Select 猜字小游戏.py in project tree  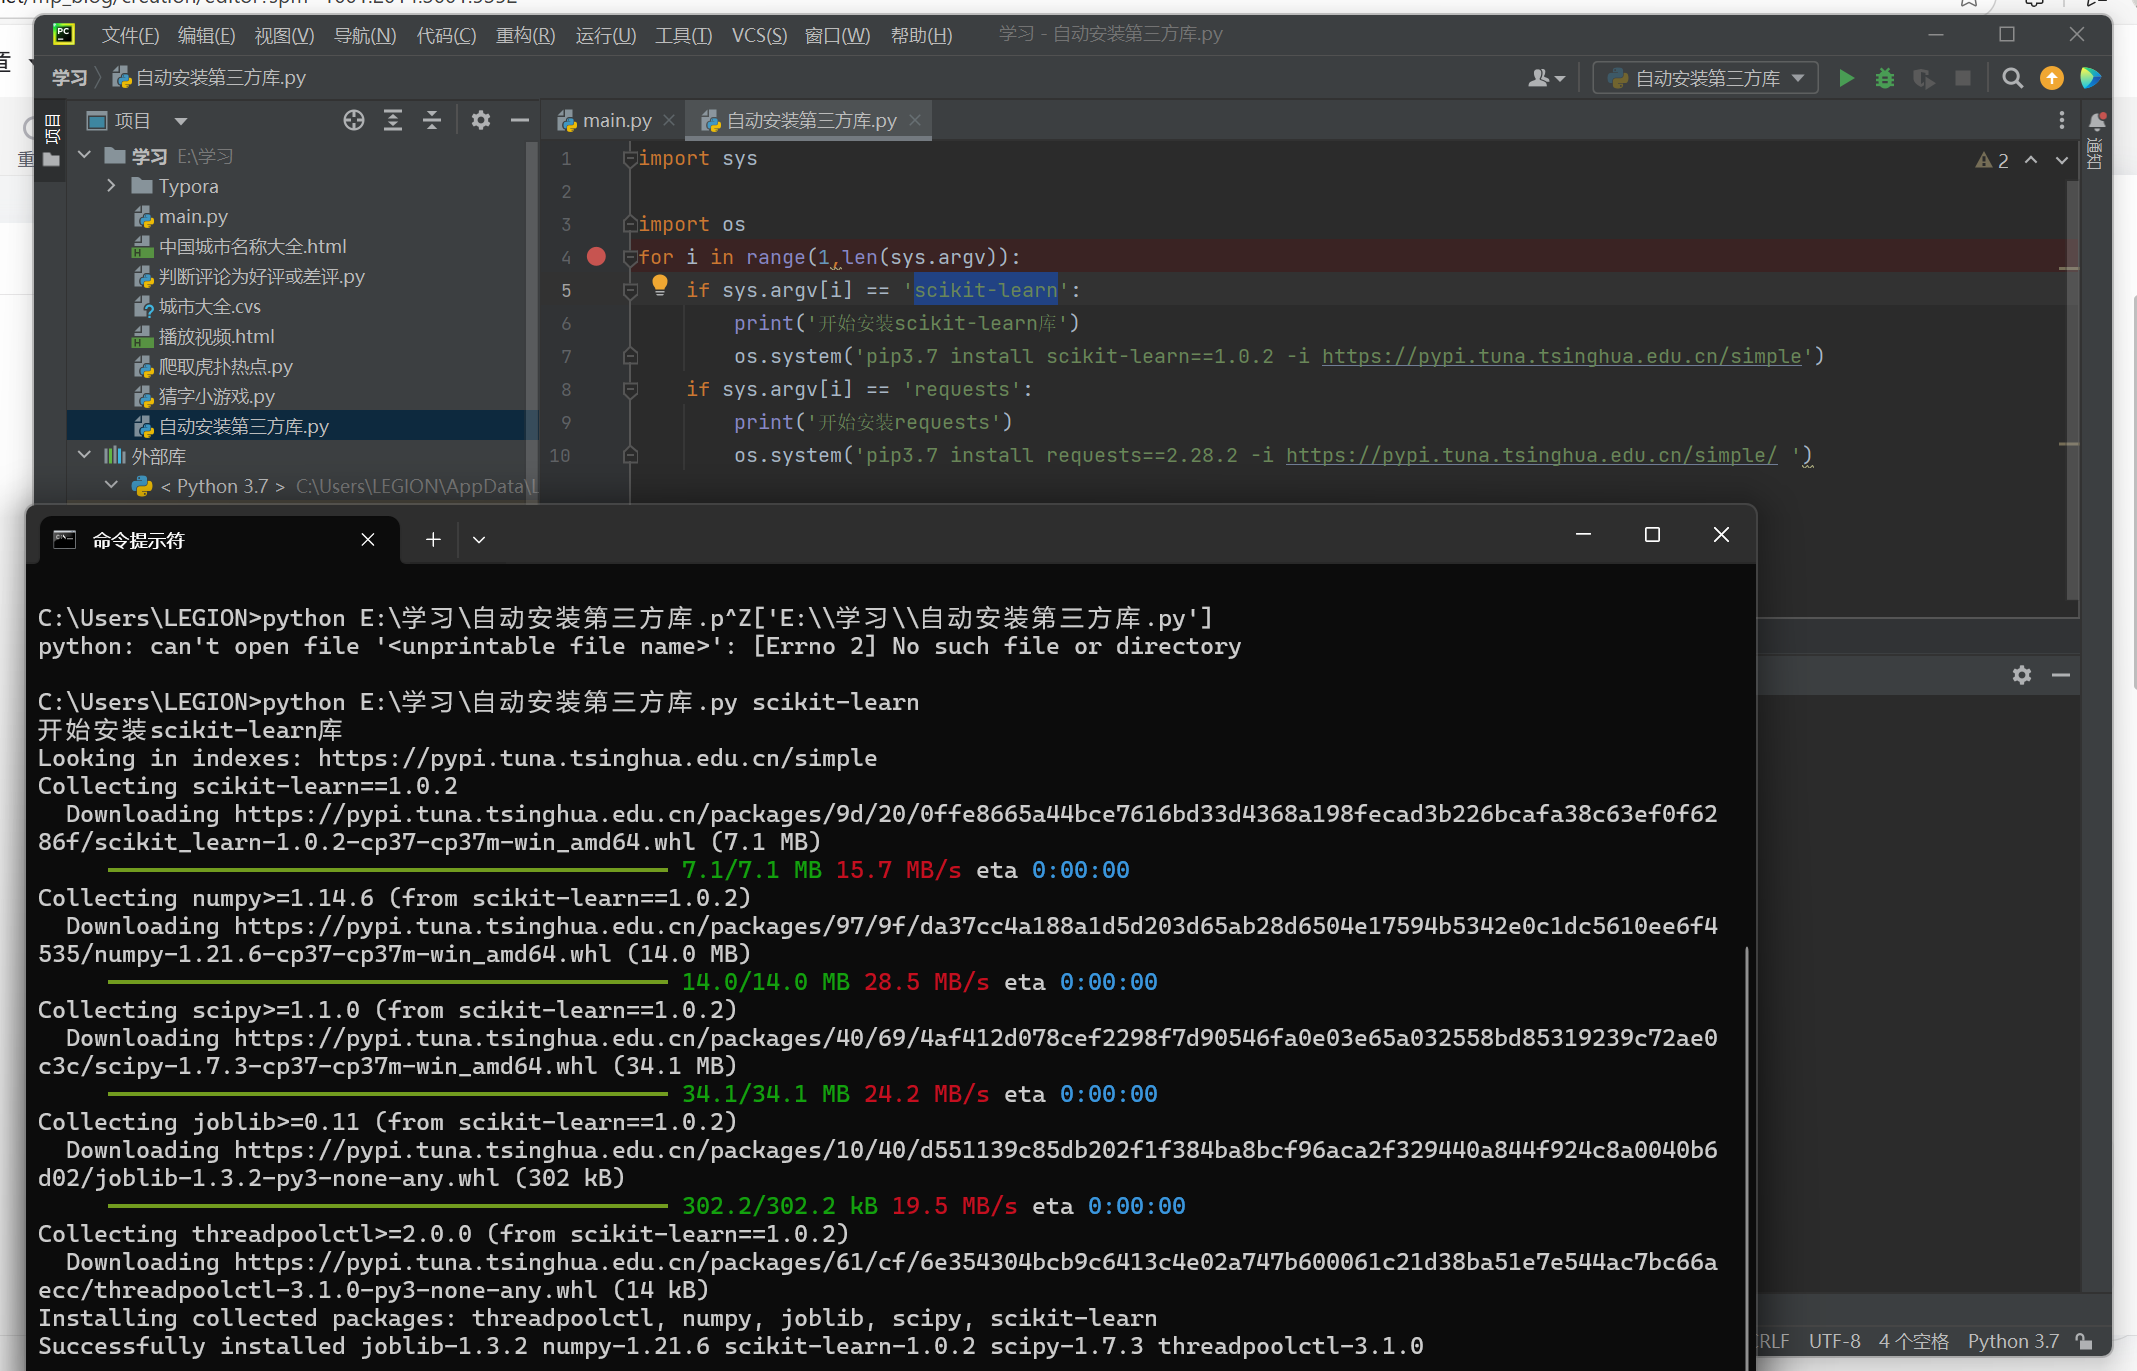coord(216,397)
